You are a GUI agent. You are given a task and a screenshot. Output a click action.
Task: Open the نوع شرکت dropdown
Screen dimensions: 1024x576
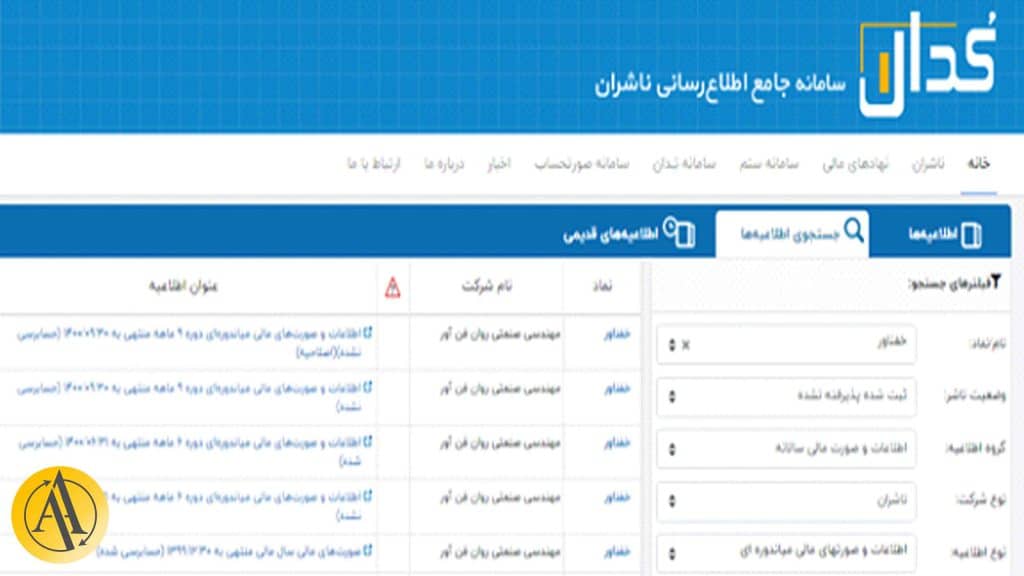click(786, 501)
